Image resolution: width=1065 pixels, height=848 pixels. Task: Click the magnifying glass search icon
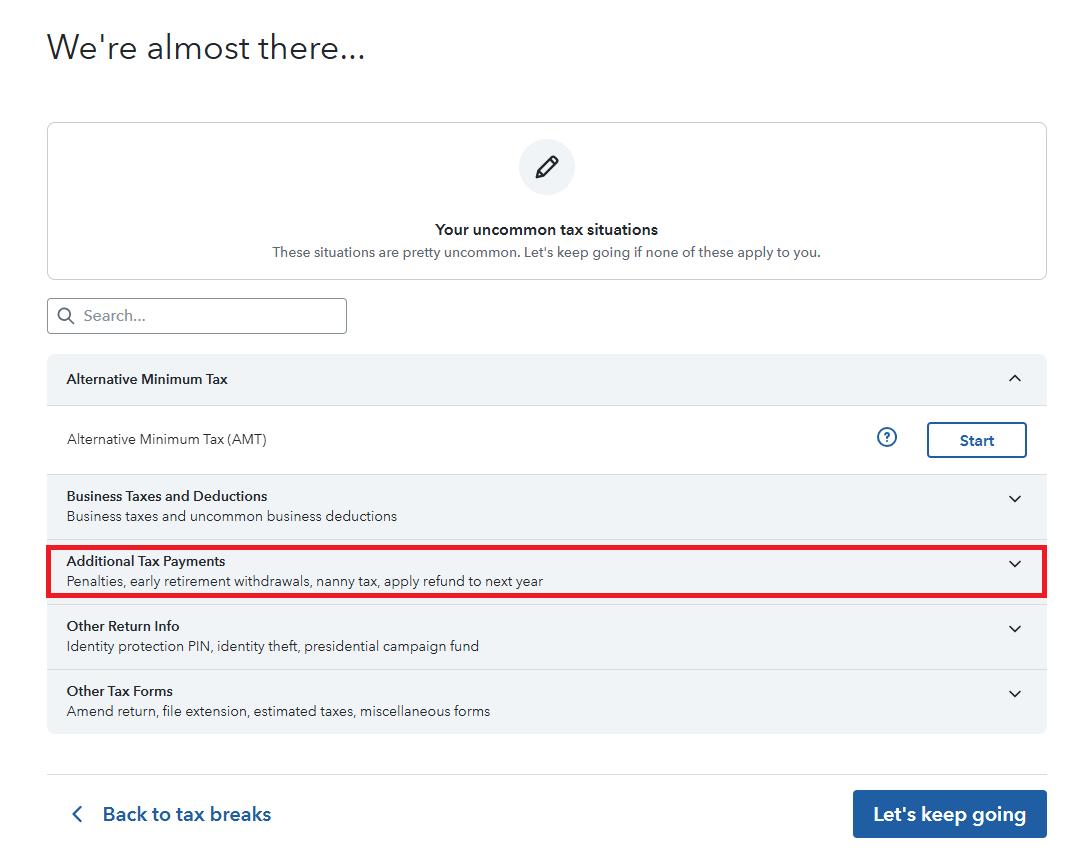[x=66, y=316]
